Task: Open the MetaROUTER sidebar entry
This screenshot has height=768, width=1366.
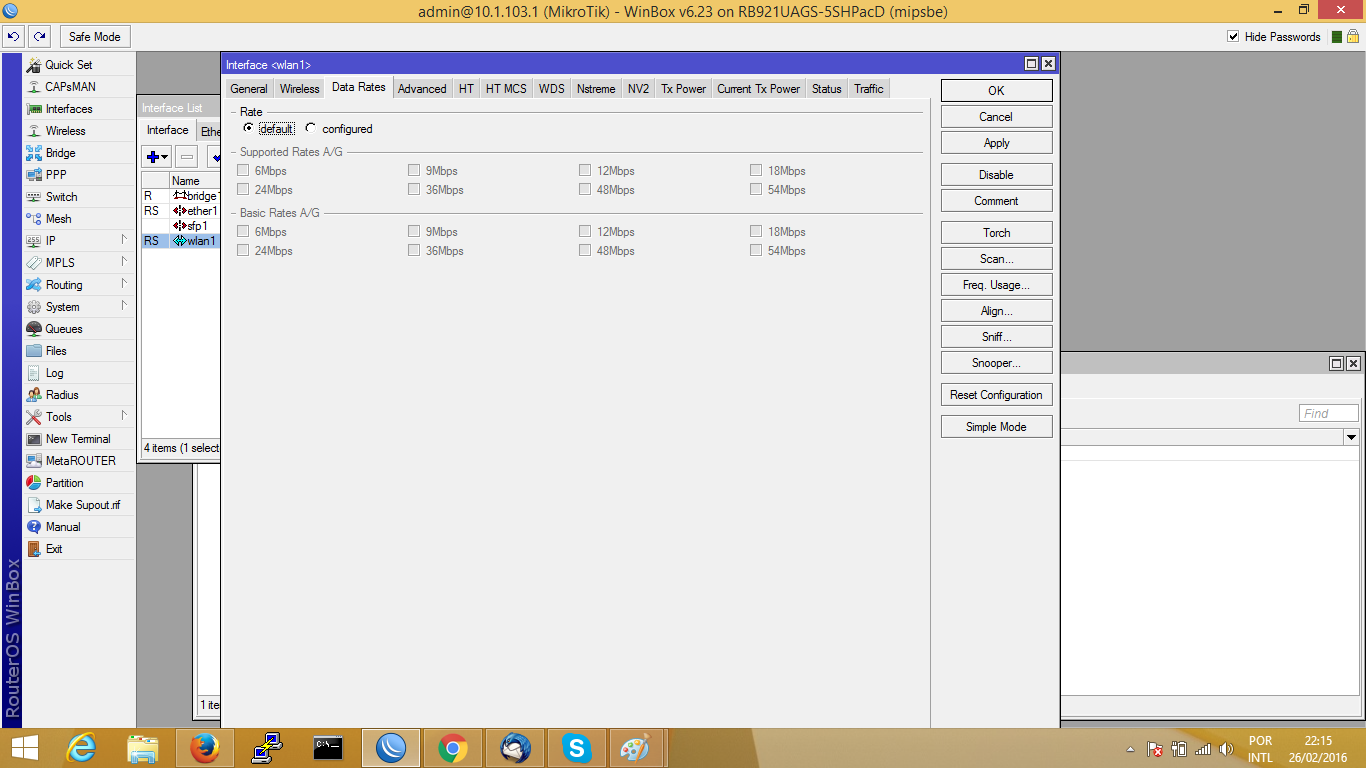Action: coord(78,461)
